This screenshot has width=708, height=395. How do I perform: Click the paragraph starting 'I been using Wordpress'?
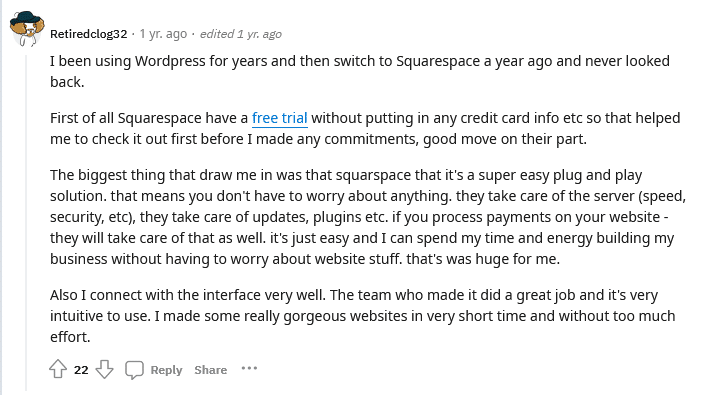point(360,71)
